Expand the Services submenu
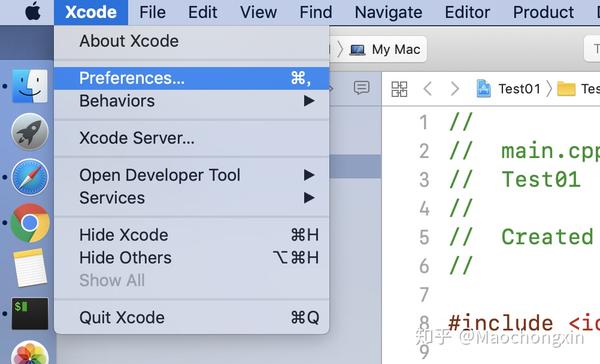 pos(191,198)
